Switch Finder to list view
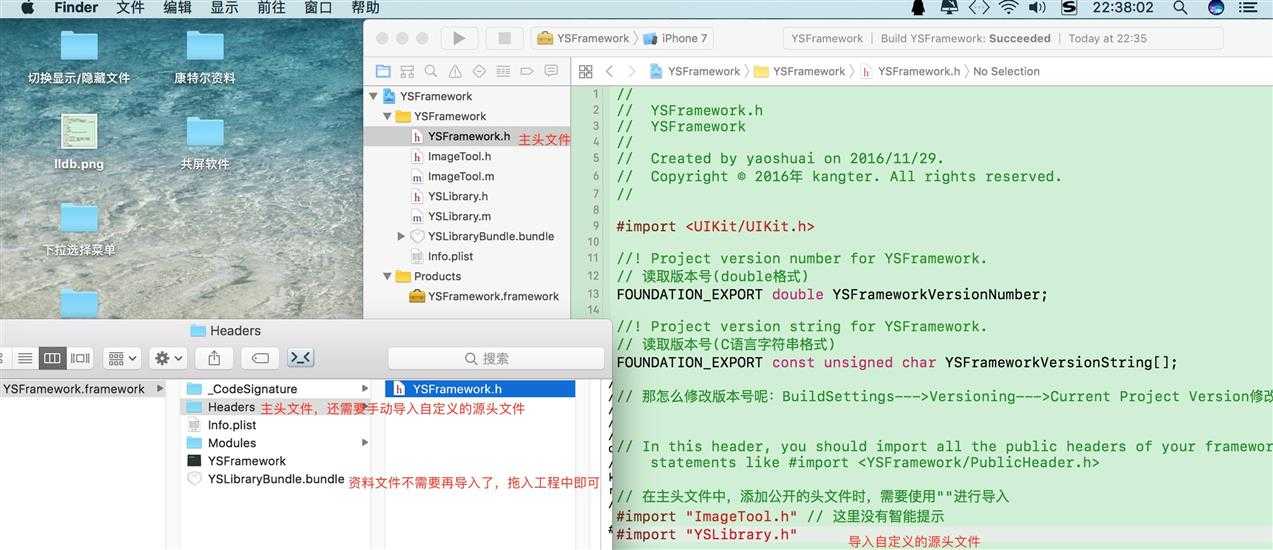The image size is (1273, 550). tap(25, 358)
